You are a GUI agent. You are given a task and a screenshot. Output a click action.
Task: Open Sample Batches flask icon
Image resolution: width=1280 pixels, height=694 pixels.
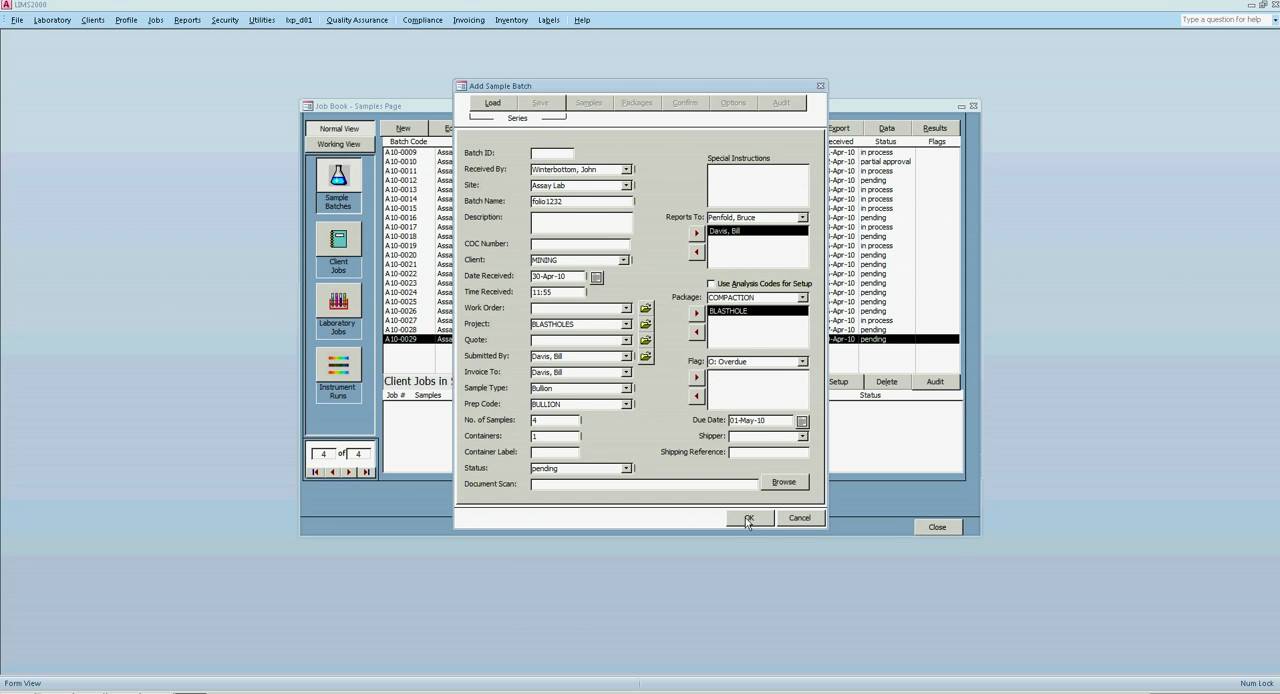[338, 175]
